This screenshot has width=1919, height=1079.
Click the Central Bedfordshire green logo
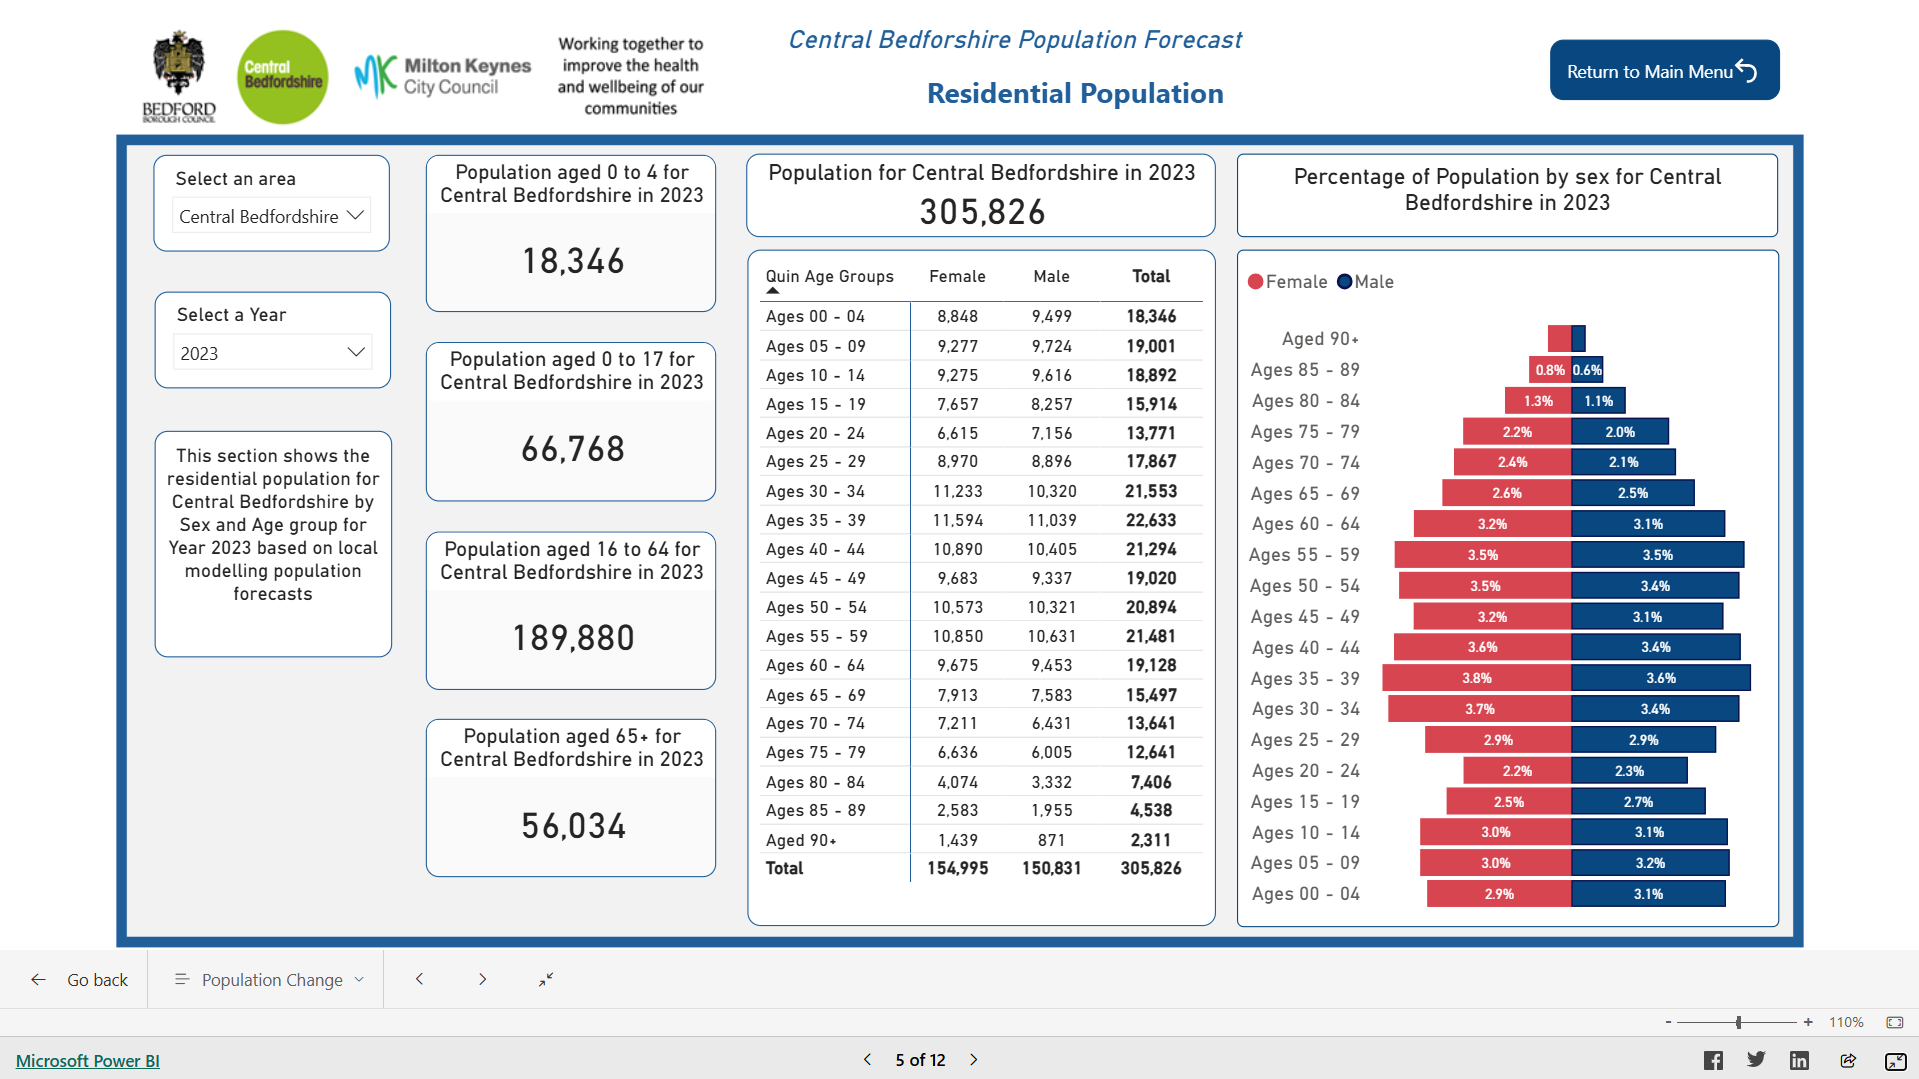click(283, 77)
